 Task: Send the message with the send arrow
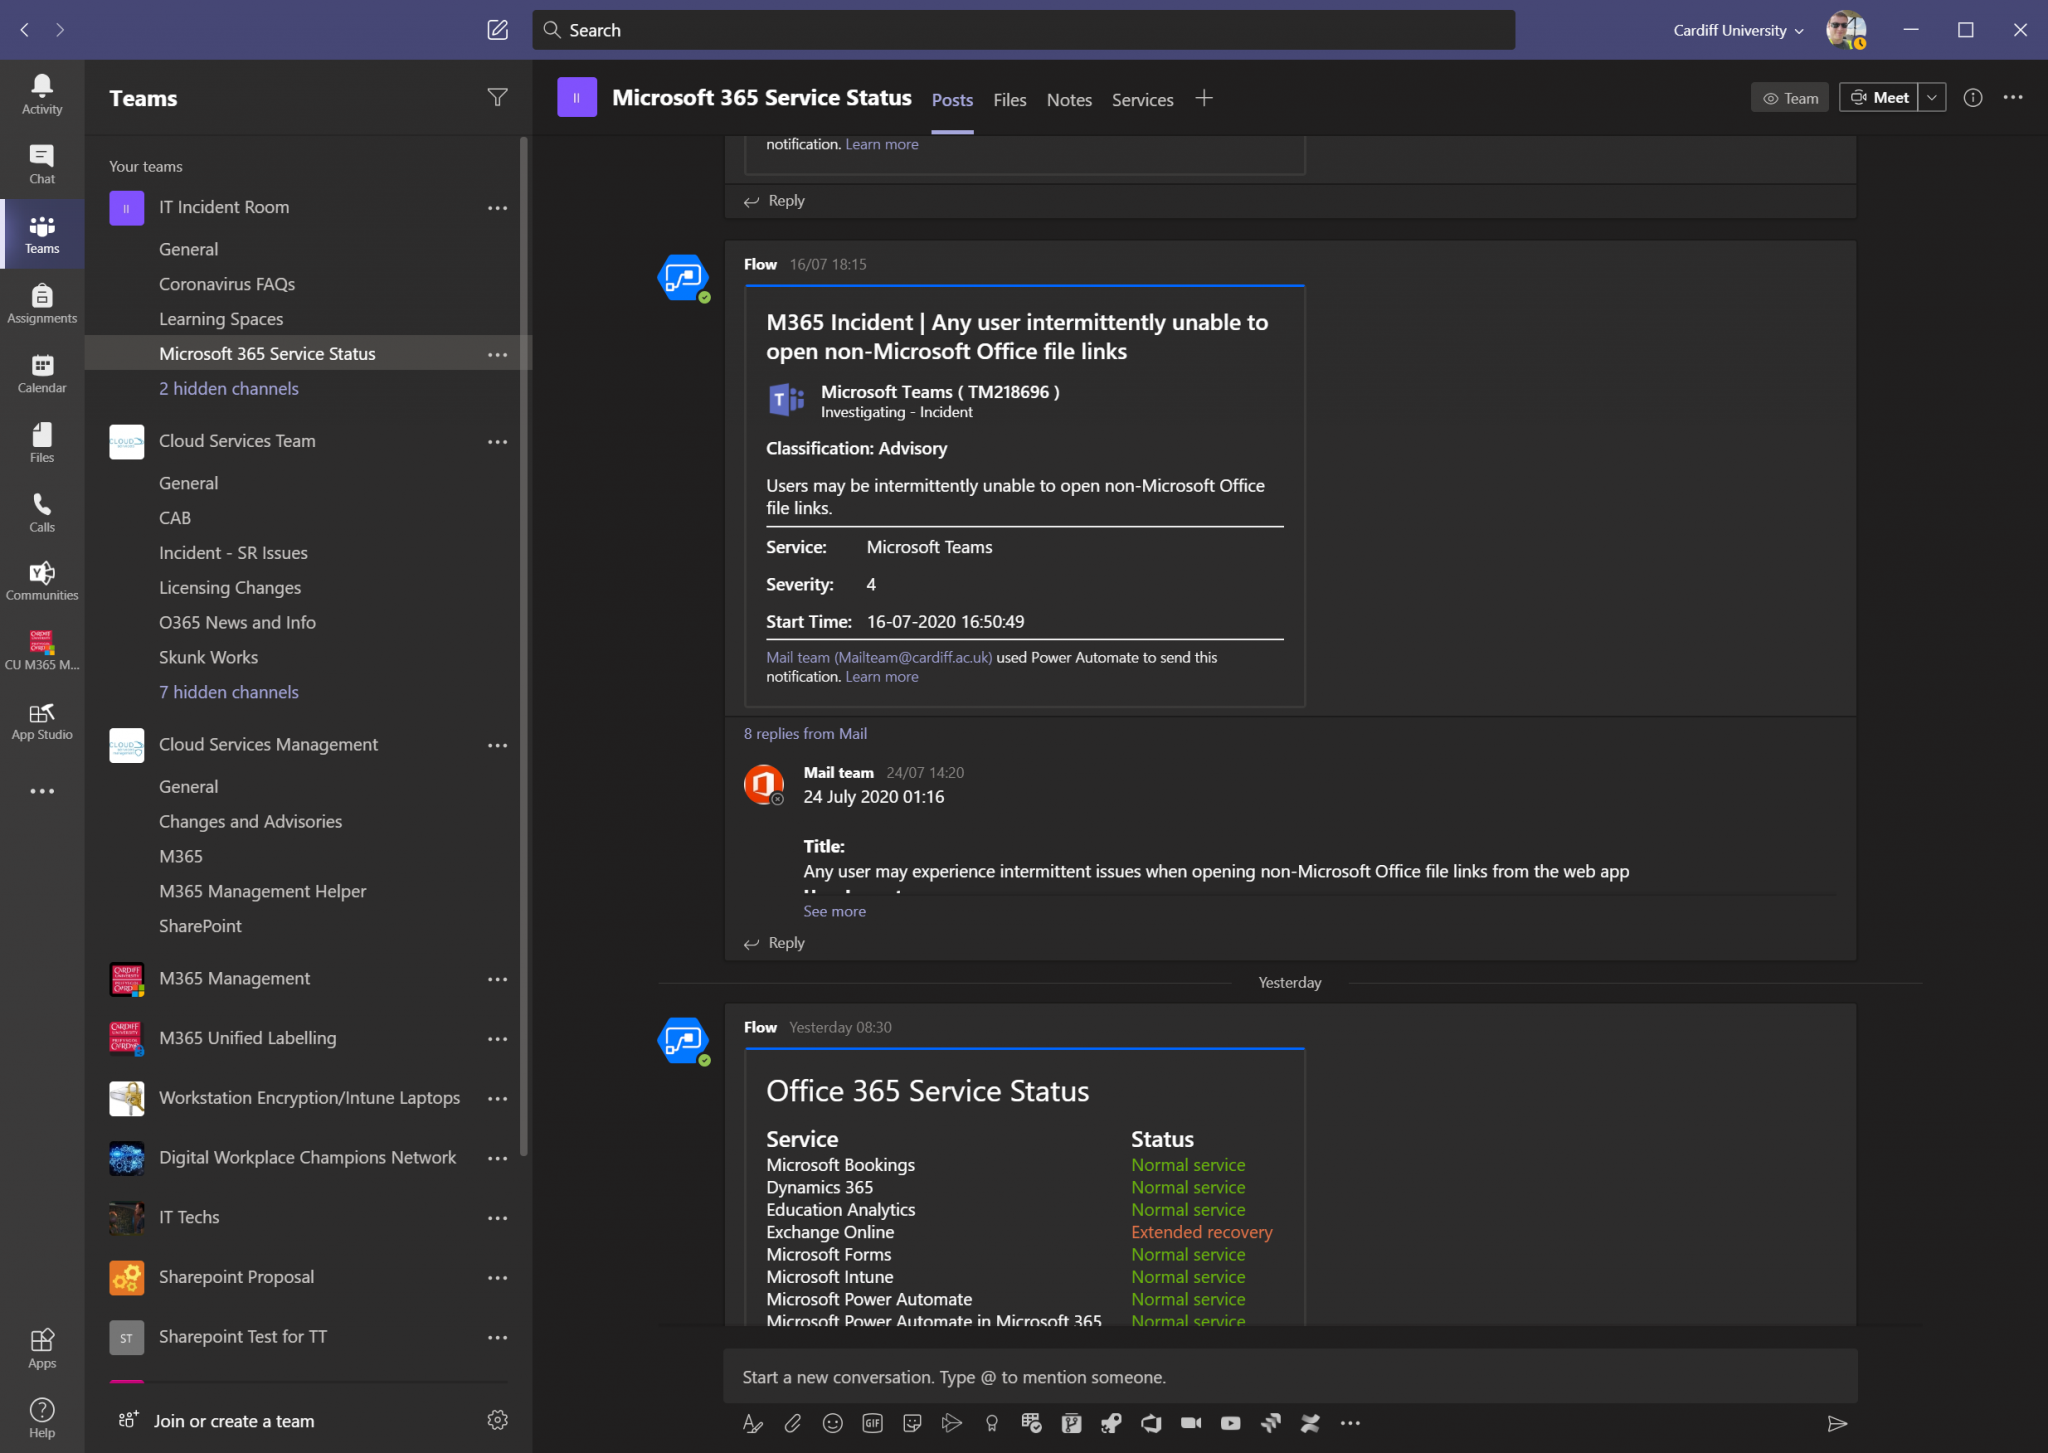(1838, 1422)
